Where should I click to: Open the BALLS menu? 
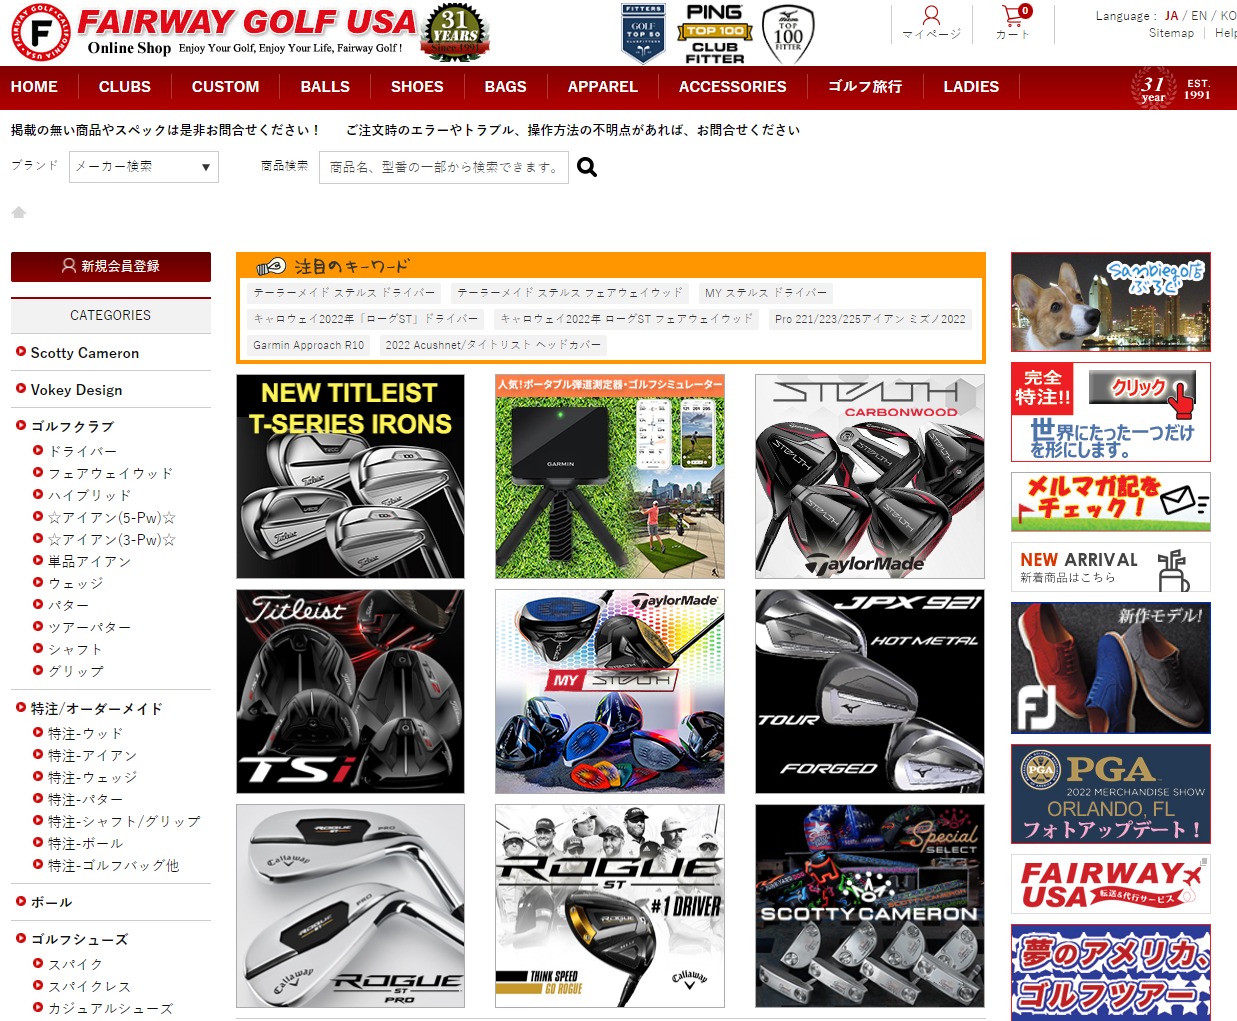click(325, 87)
